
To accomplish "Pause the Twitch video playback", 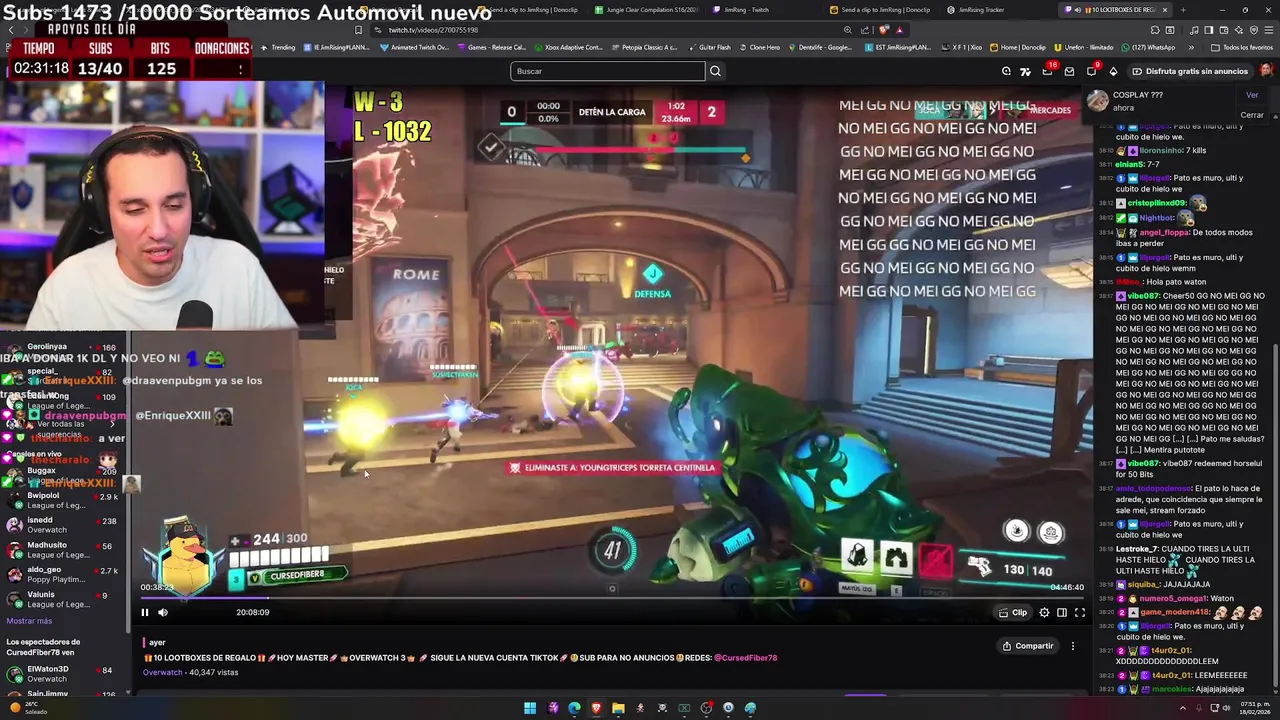I will coord(144,612).
